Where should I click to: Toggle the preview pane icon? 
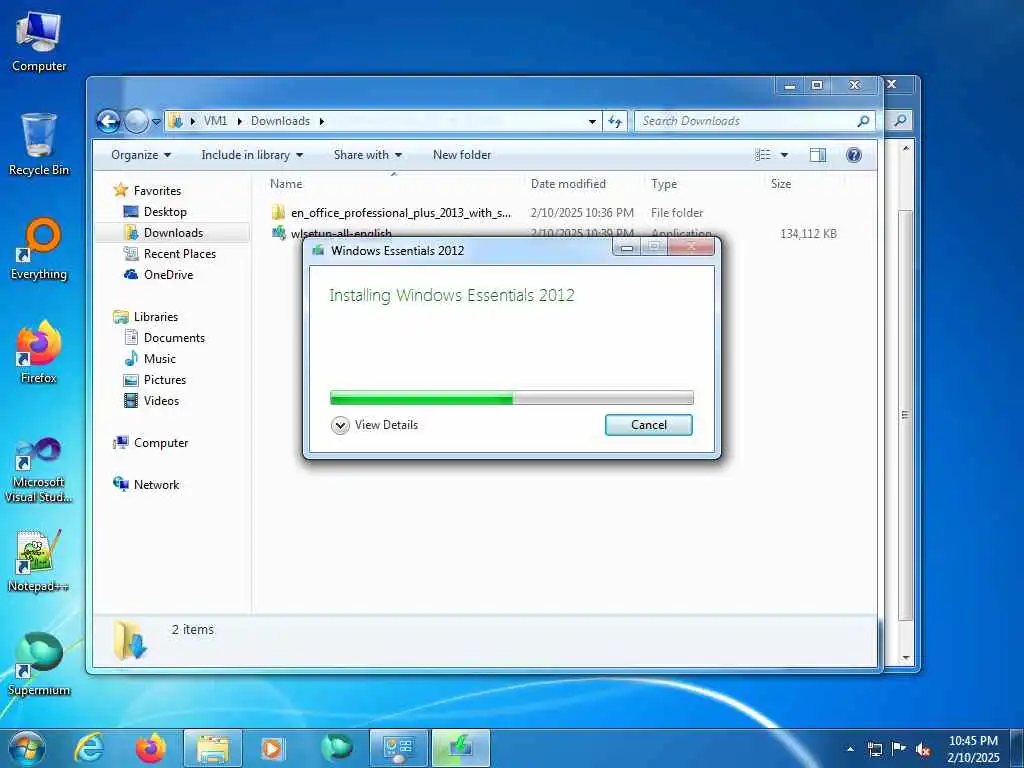coord(818,155)
